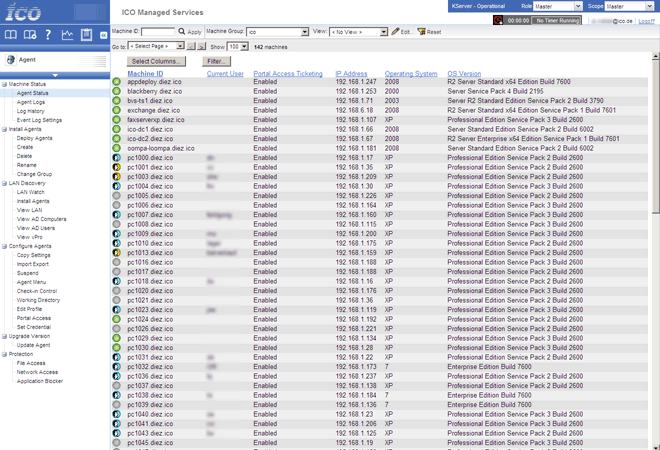Viewport: 660px width, 450px height.
Task: Open Set Credential in sidebar
Action: [x=34, y=327]
